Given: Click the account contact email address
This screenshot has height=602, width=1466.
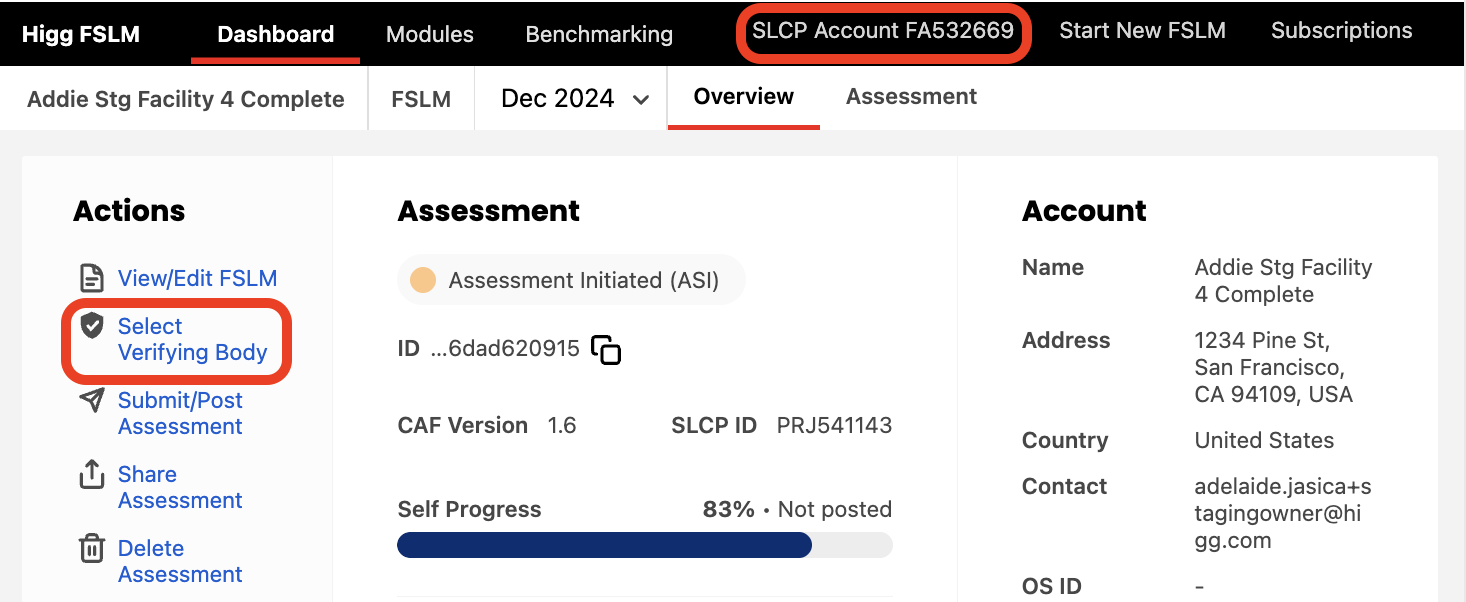Looking at the screenshot, I should (1283, 514).
